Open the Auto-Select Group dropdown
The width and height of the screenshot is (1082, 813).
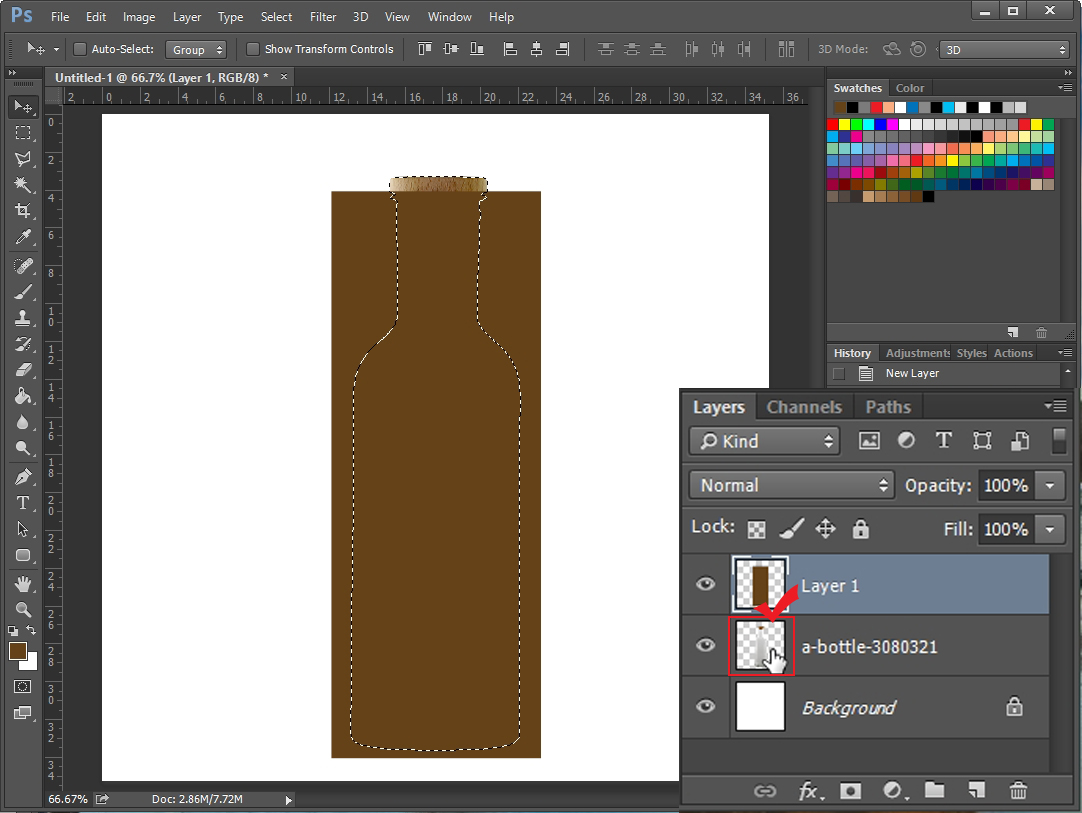[x=196, y=50]
